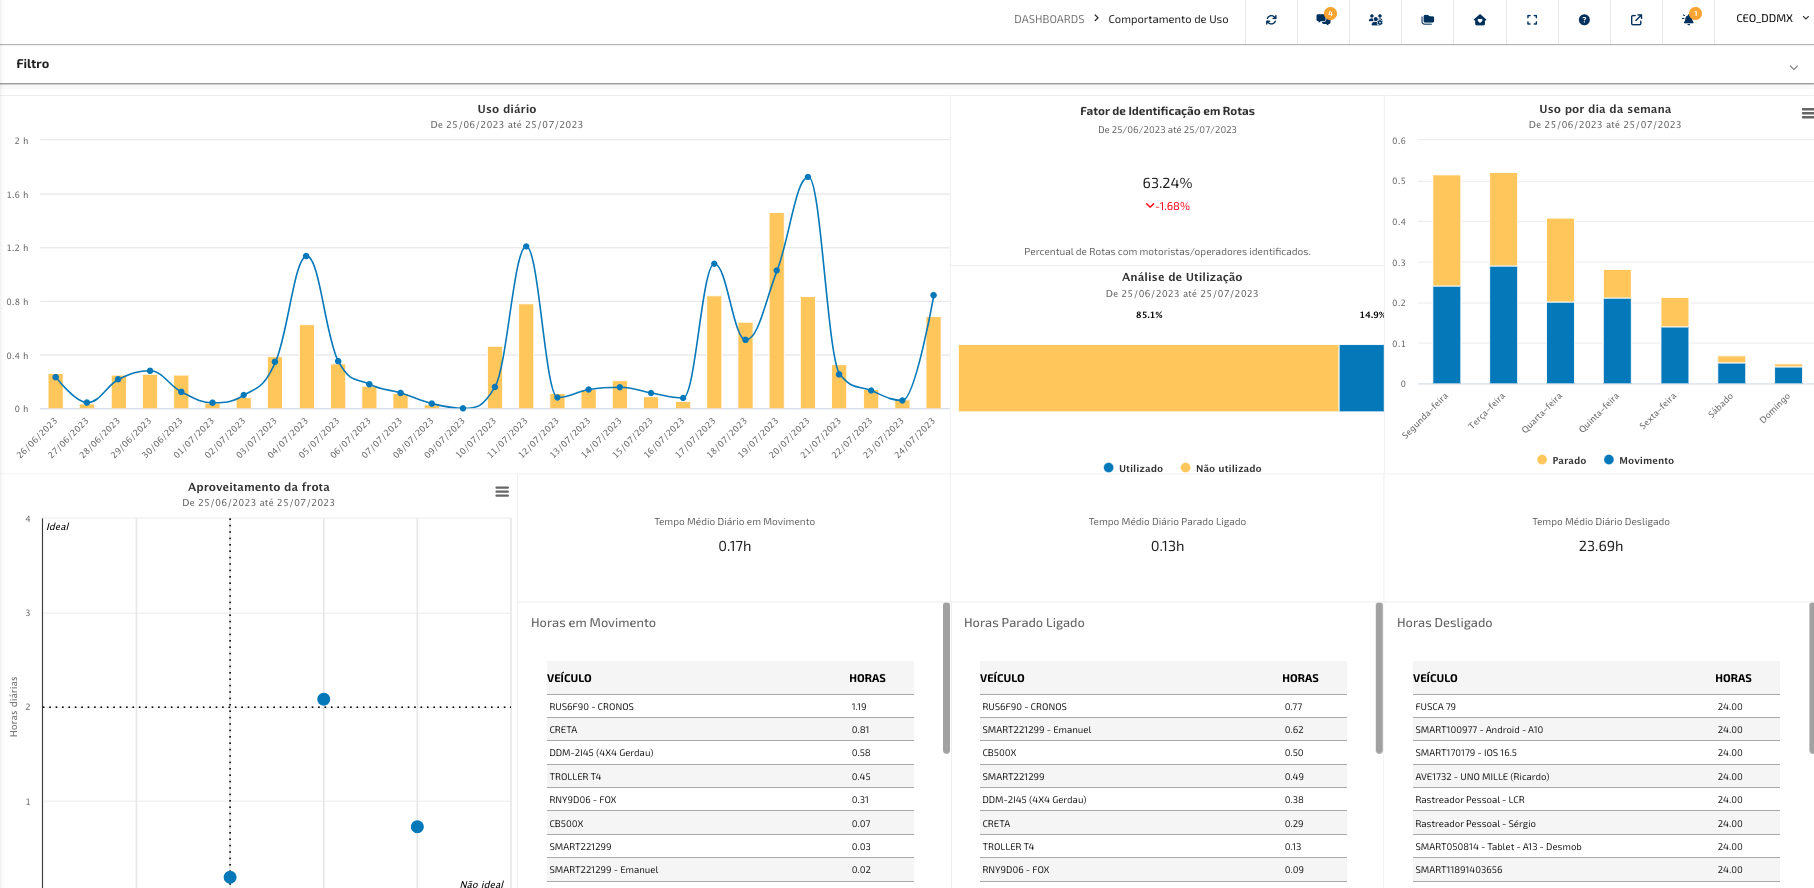This screenshot has height=888, width=1814.
Task: Select AVE1732 - UNO MILLE (Ricardo) row
Action: coord(1596,777)
